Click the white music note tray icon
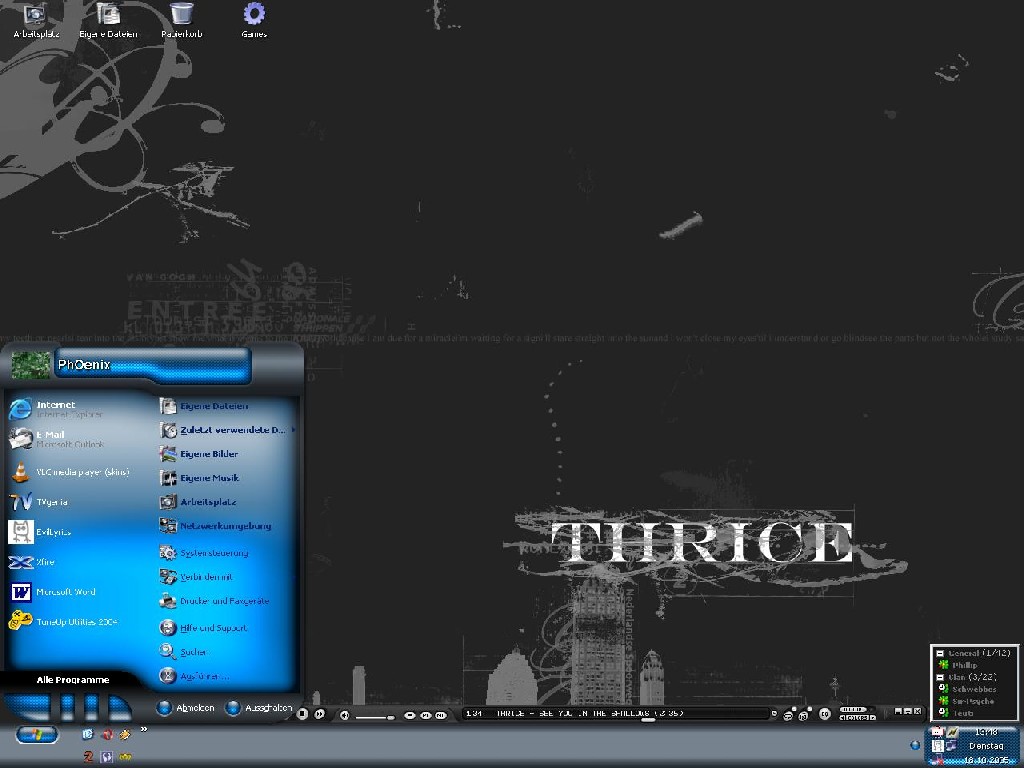Viewport: 1024px width, 768px height. pyautogui.click(x=938, y=746)
